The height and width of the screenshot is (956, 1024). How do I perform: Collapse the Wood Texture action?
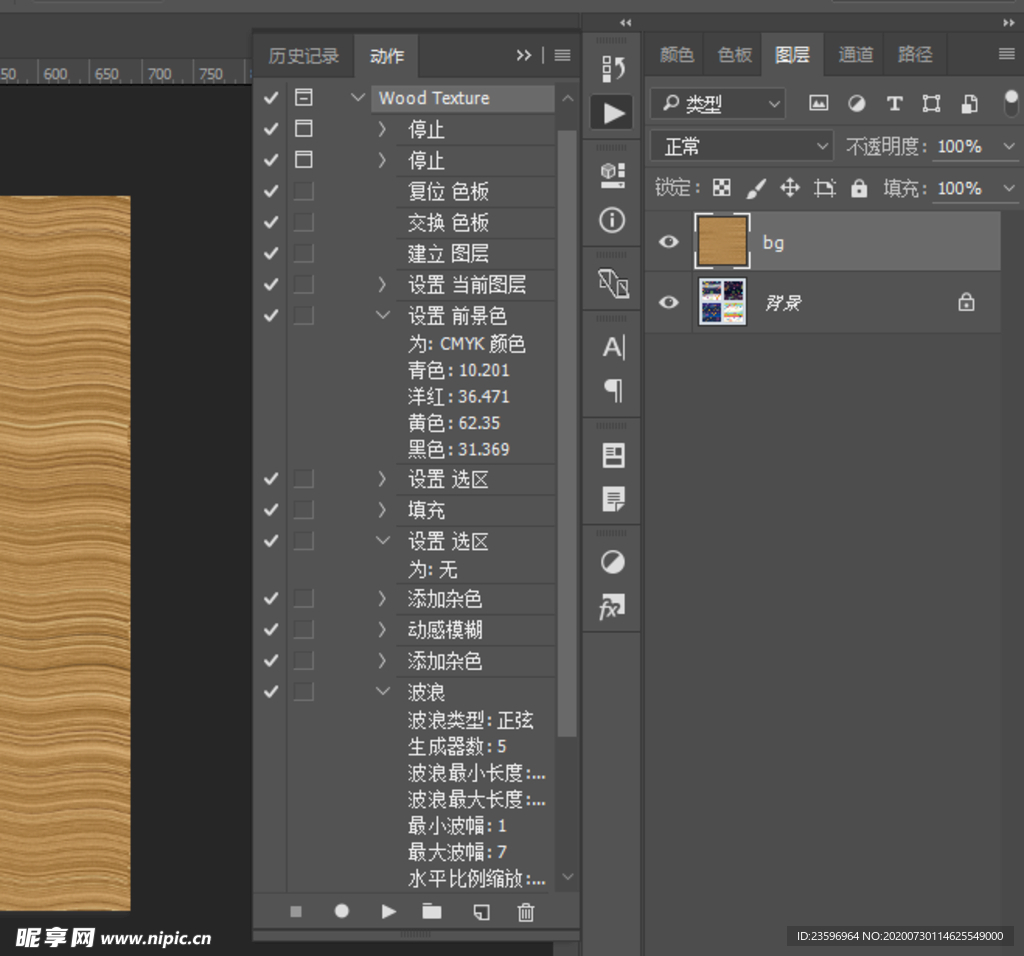(357, 98)
